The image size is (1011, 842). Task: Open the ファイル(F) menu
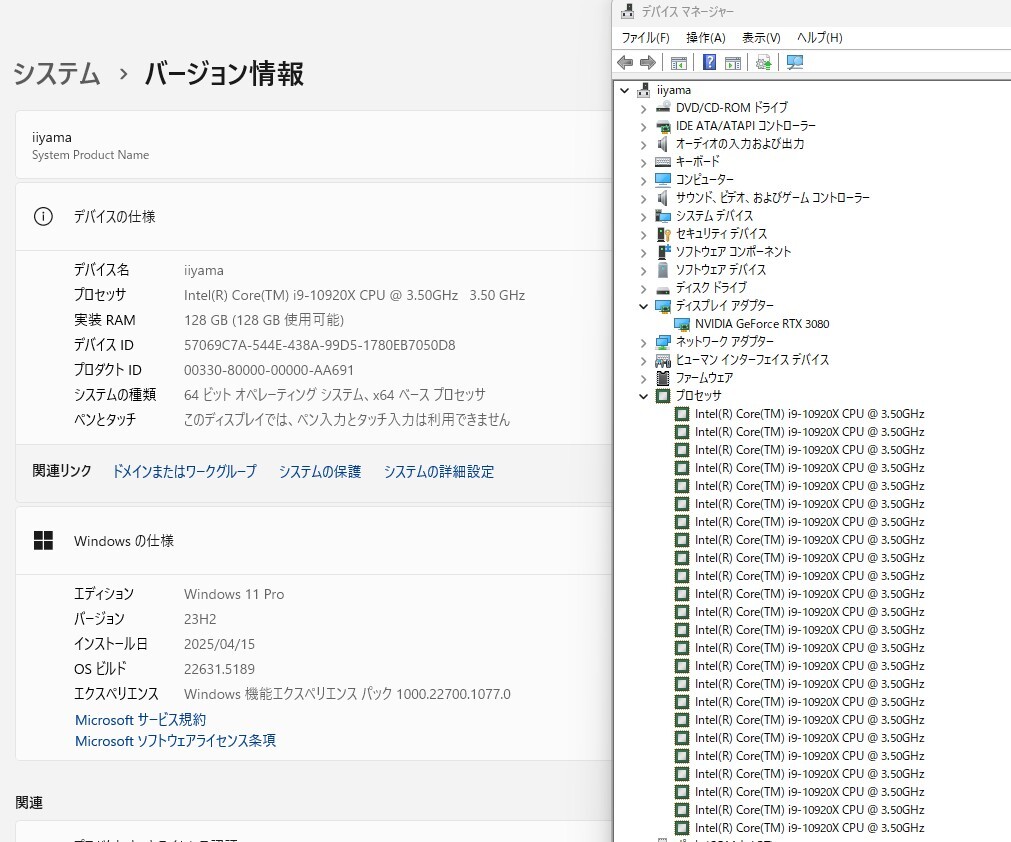[x=645, y=37]
